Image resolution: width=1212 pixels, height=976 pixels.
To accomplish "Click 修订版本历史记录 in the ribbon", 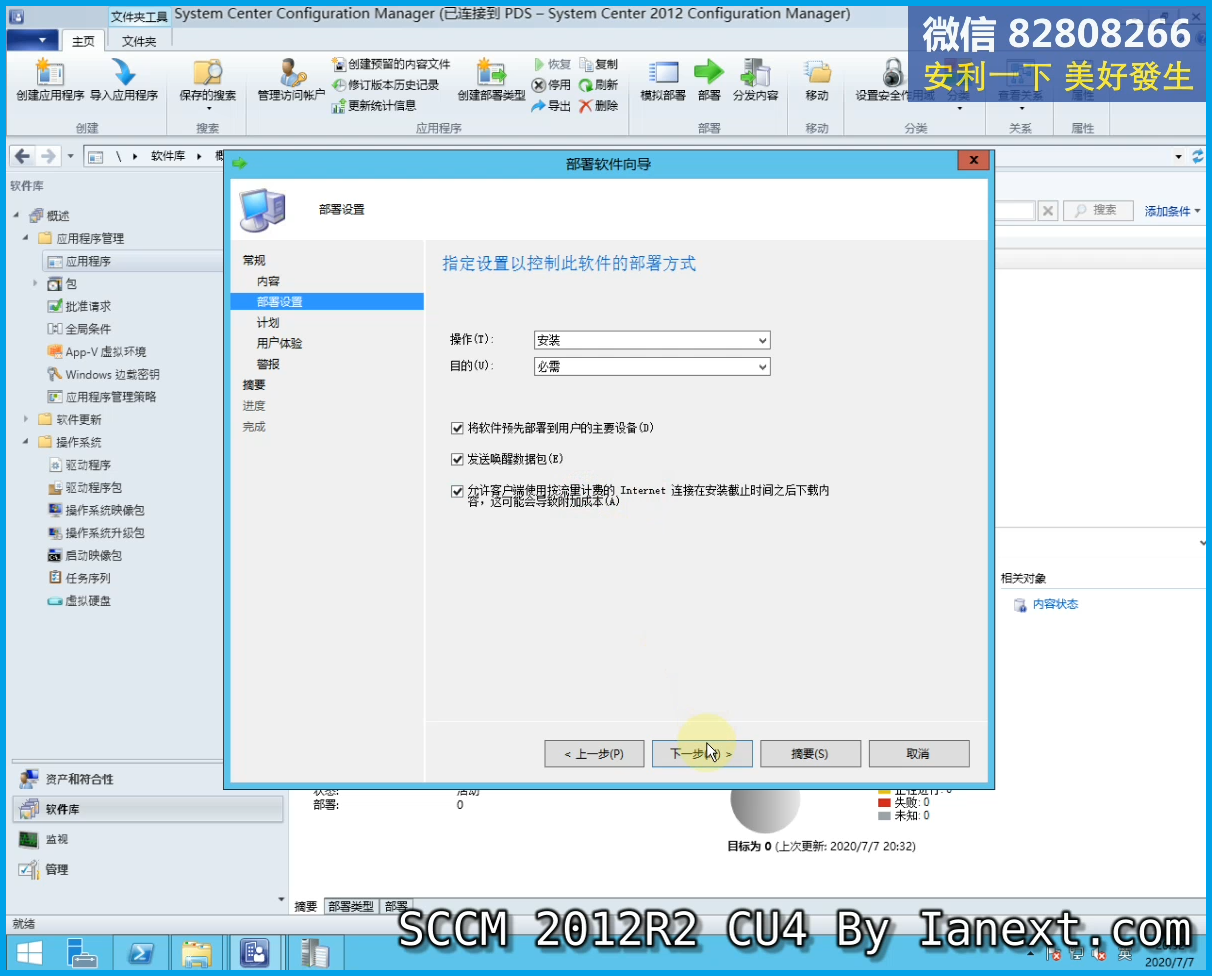I will pos(386,85).
